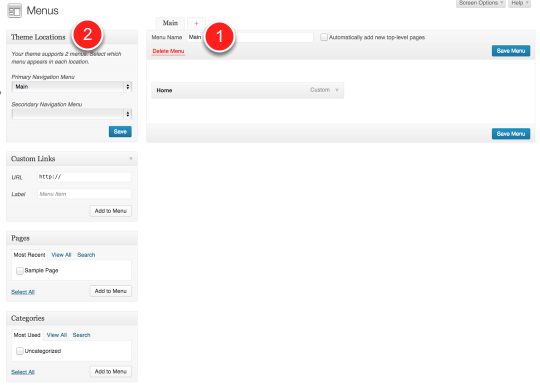The width and height of the screenshot is (540, 385).
Task: Open Search tab in Categories panel
Action: coord(81,335)
